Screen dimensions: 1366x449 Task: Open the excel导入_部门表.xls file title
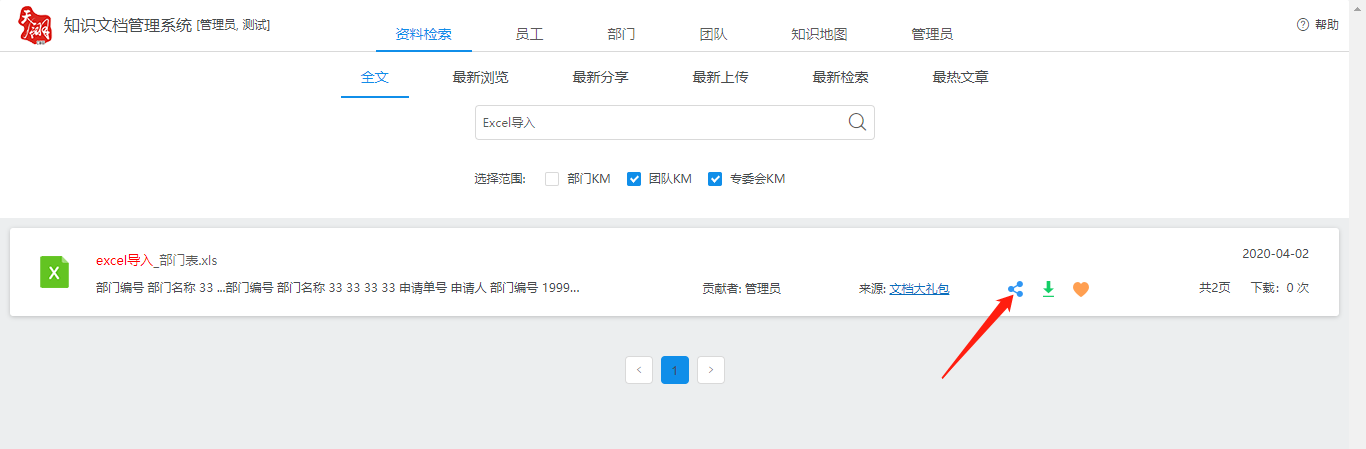point(156,260)
